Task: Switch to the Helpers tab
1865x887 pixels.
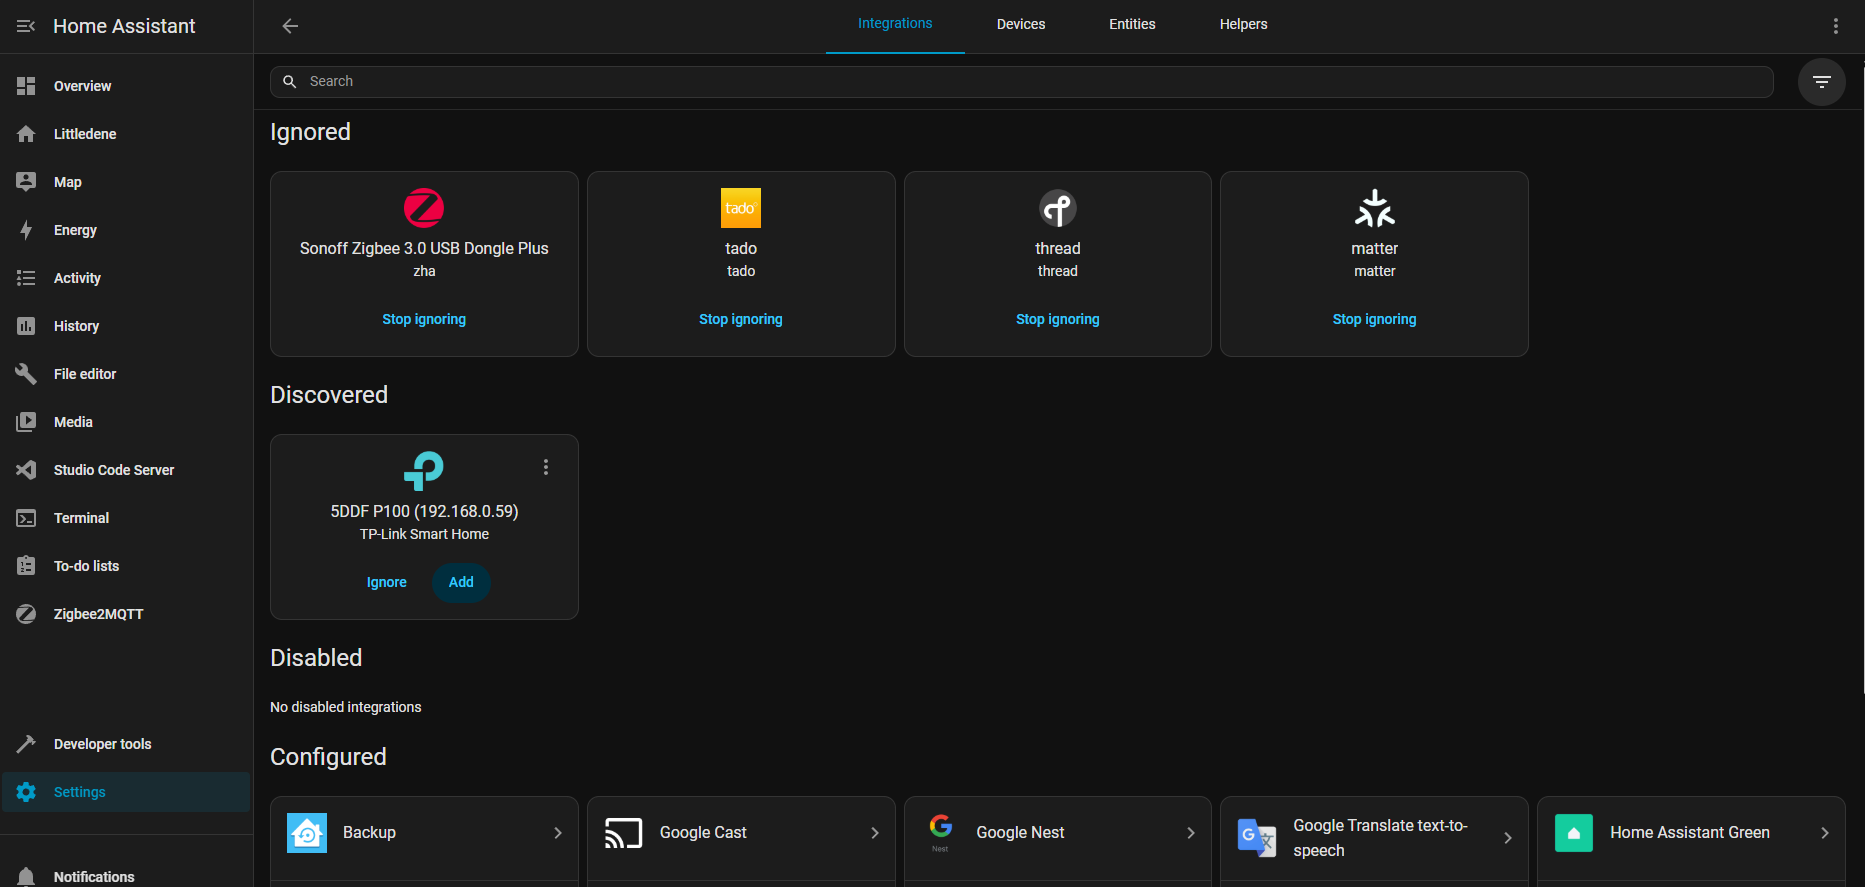Action: 1243,24
